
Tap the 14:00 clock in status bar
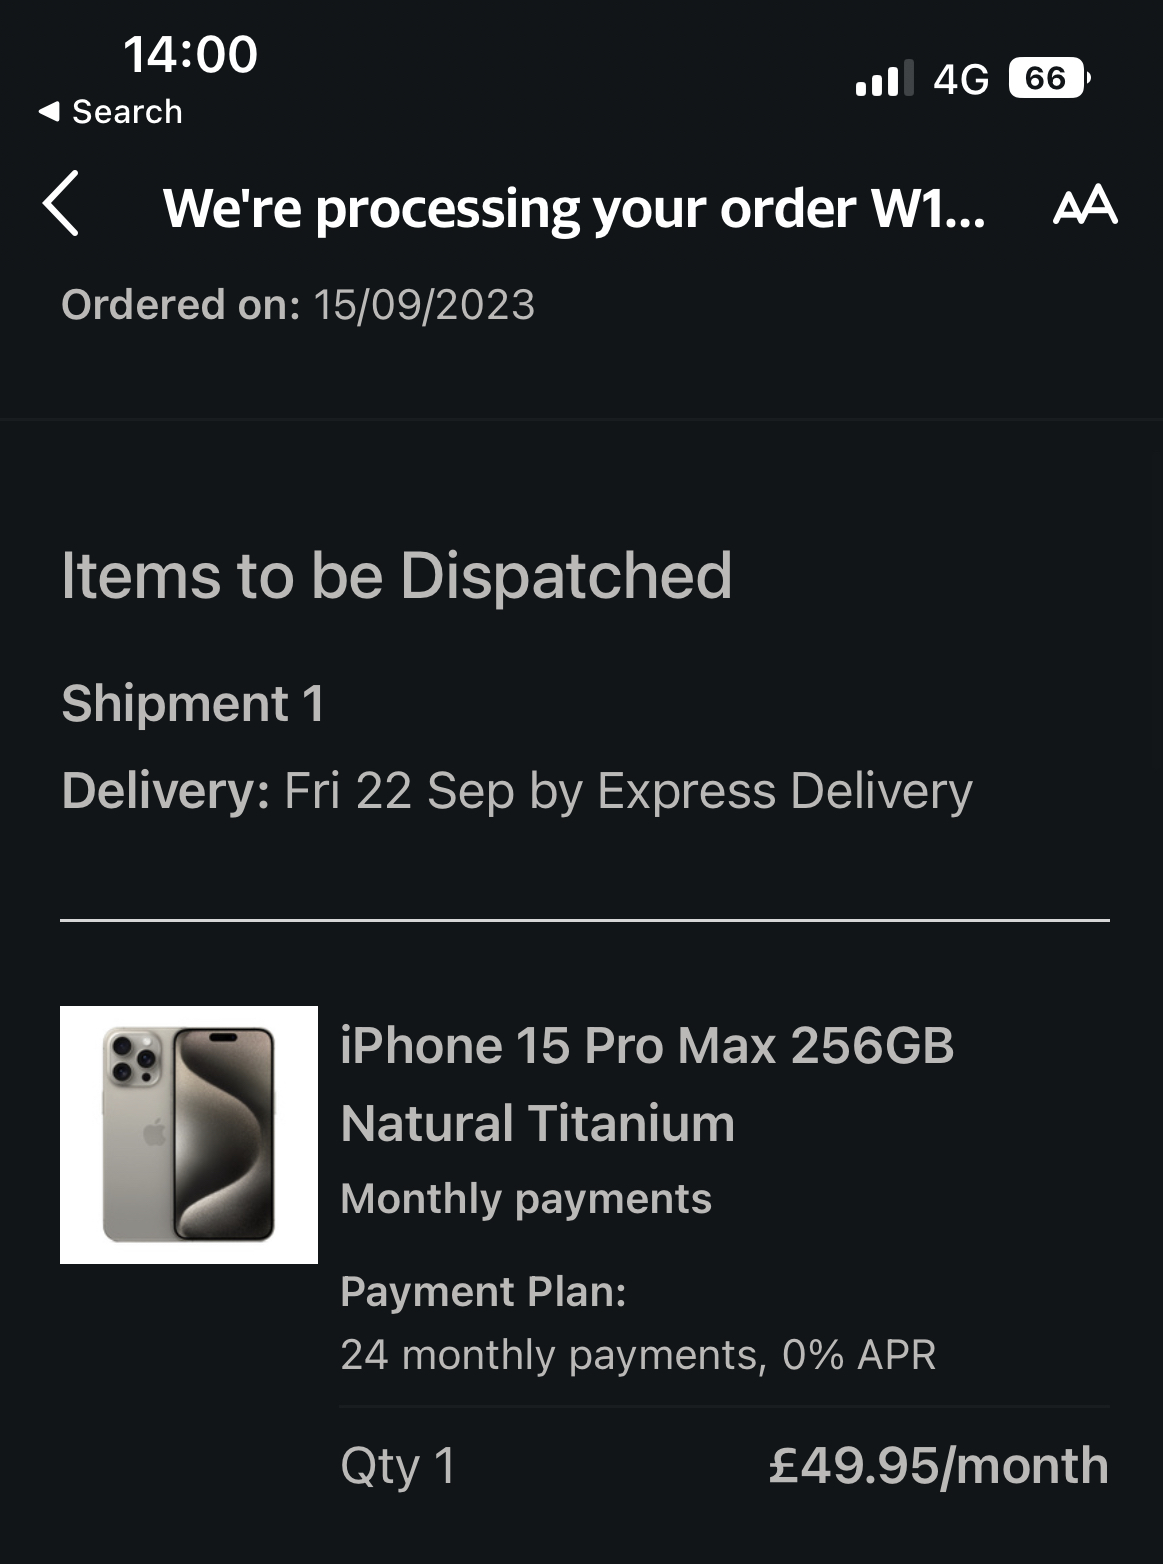coord(190,54)
